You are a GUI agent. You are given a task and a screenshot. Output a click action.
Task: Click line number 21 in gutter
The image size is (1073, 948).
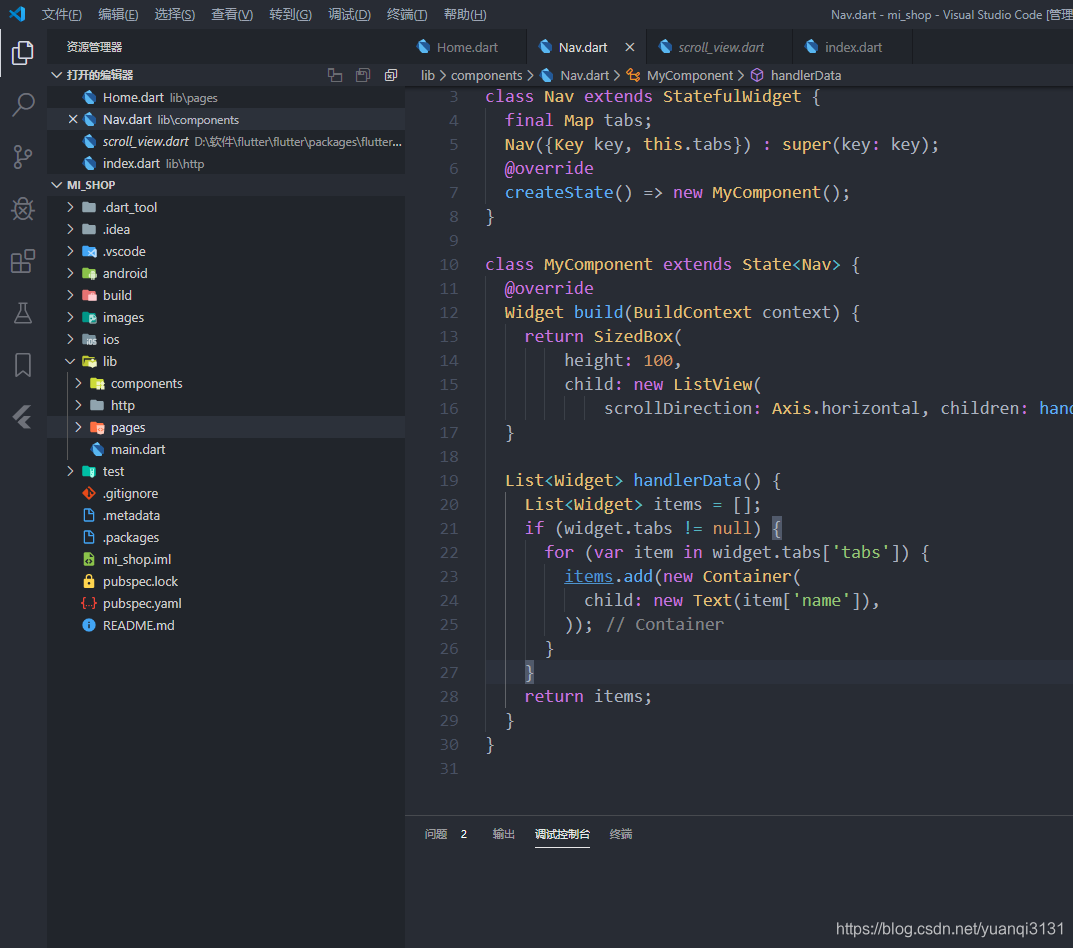tap(449, 528)
